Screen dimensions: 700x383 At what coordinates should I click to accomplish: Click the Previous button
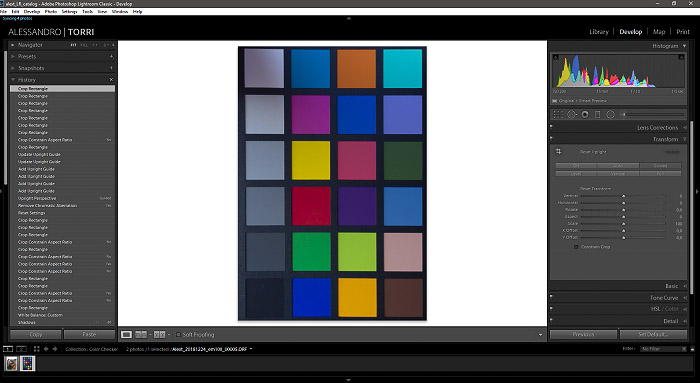coord(583,334)
